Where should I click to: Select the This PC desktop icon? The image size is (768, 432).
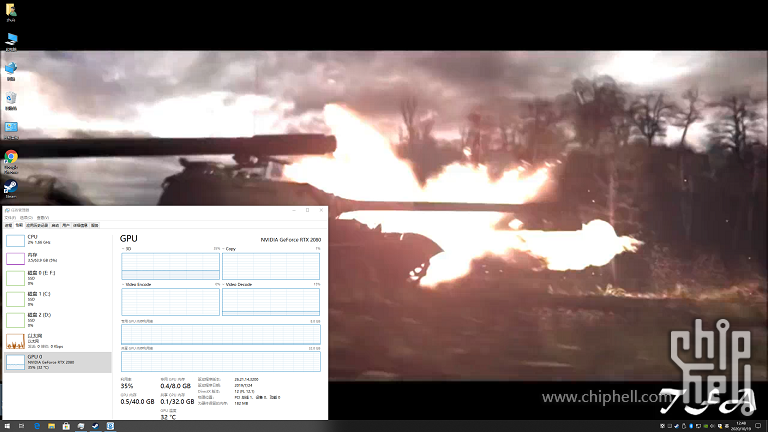tap(11, 42)
